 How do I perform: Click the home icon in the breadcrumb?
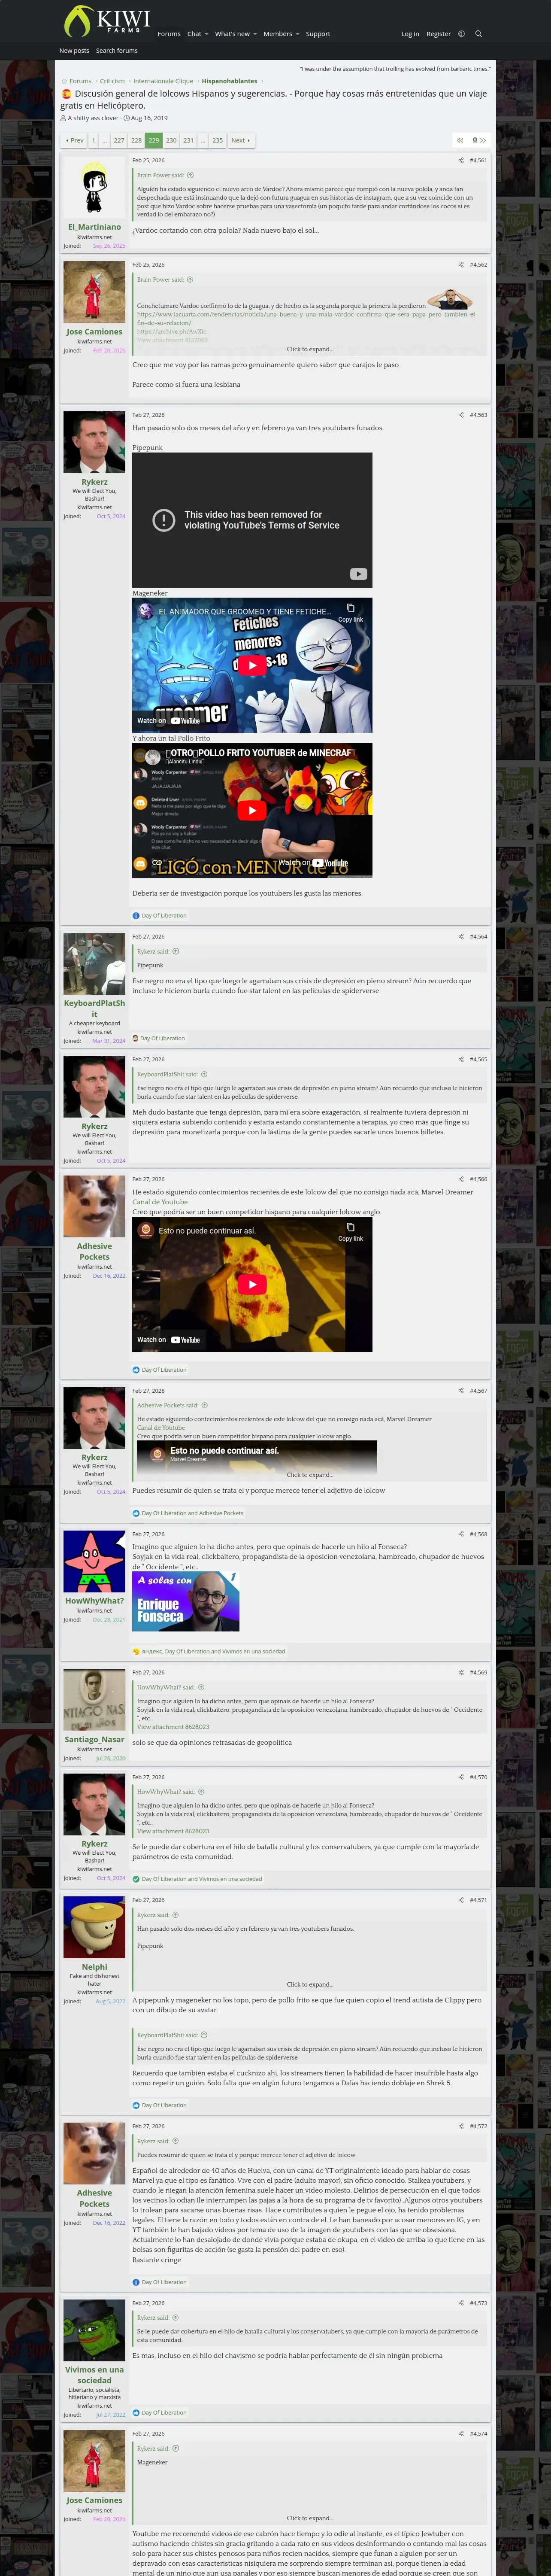click(x=63, y=82)
